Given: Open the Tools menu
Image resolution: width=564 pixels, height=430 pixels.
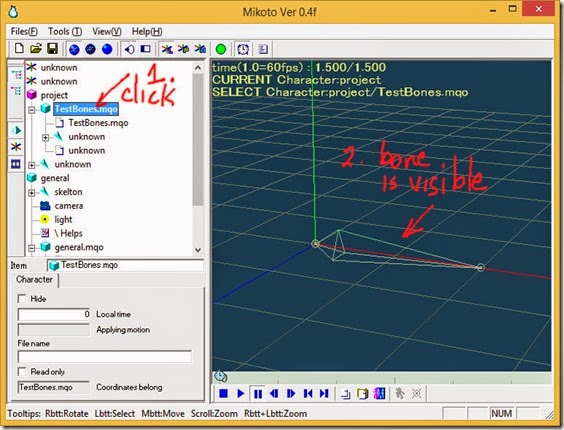Looking at the screenshot, I should (x=65, y=32).
